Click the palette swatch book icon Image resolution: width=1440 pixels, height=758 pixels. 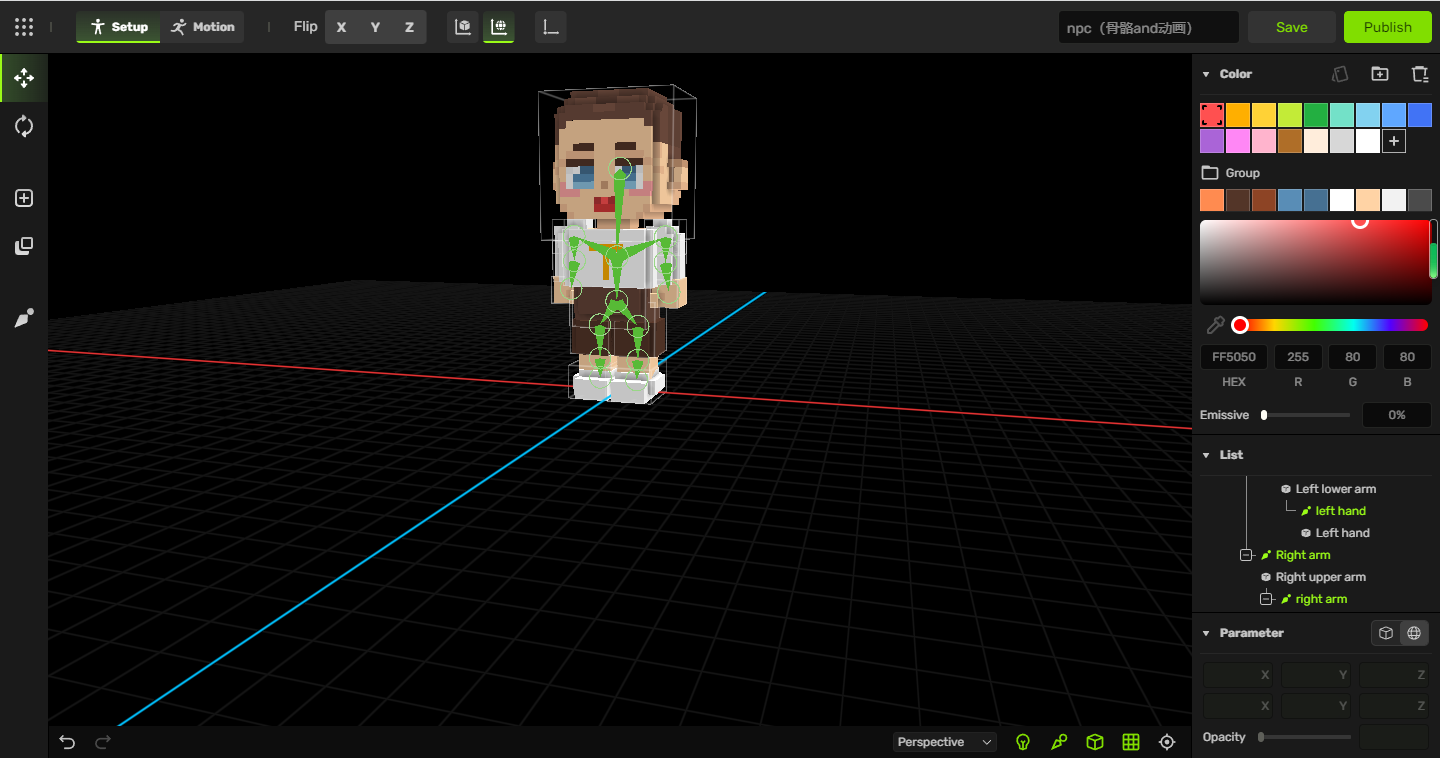coord(1340,74)
